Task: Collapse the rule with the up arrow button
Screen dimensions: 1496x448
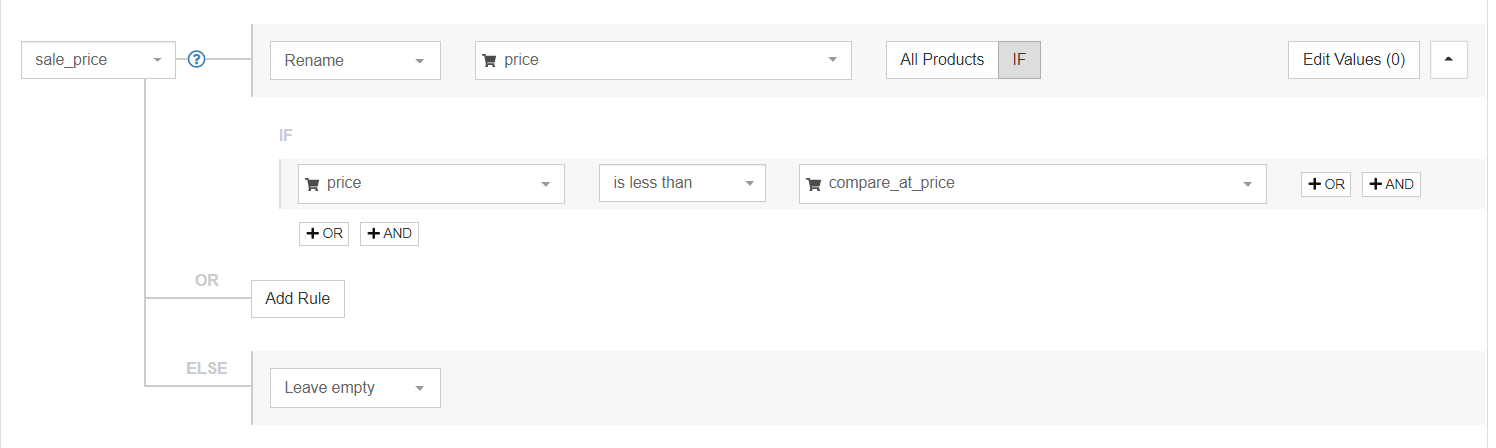Action: 1449,60
